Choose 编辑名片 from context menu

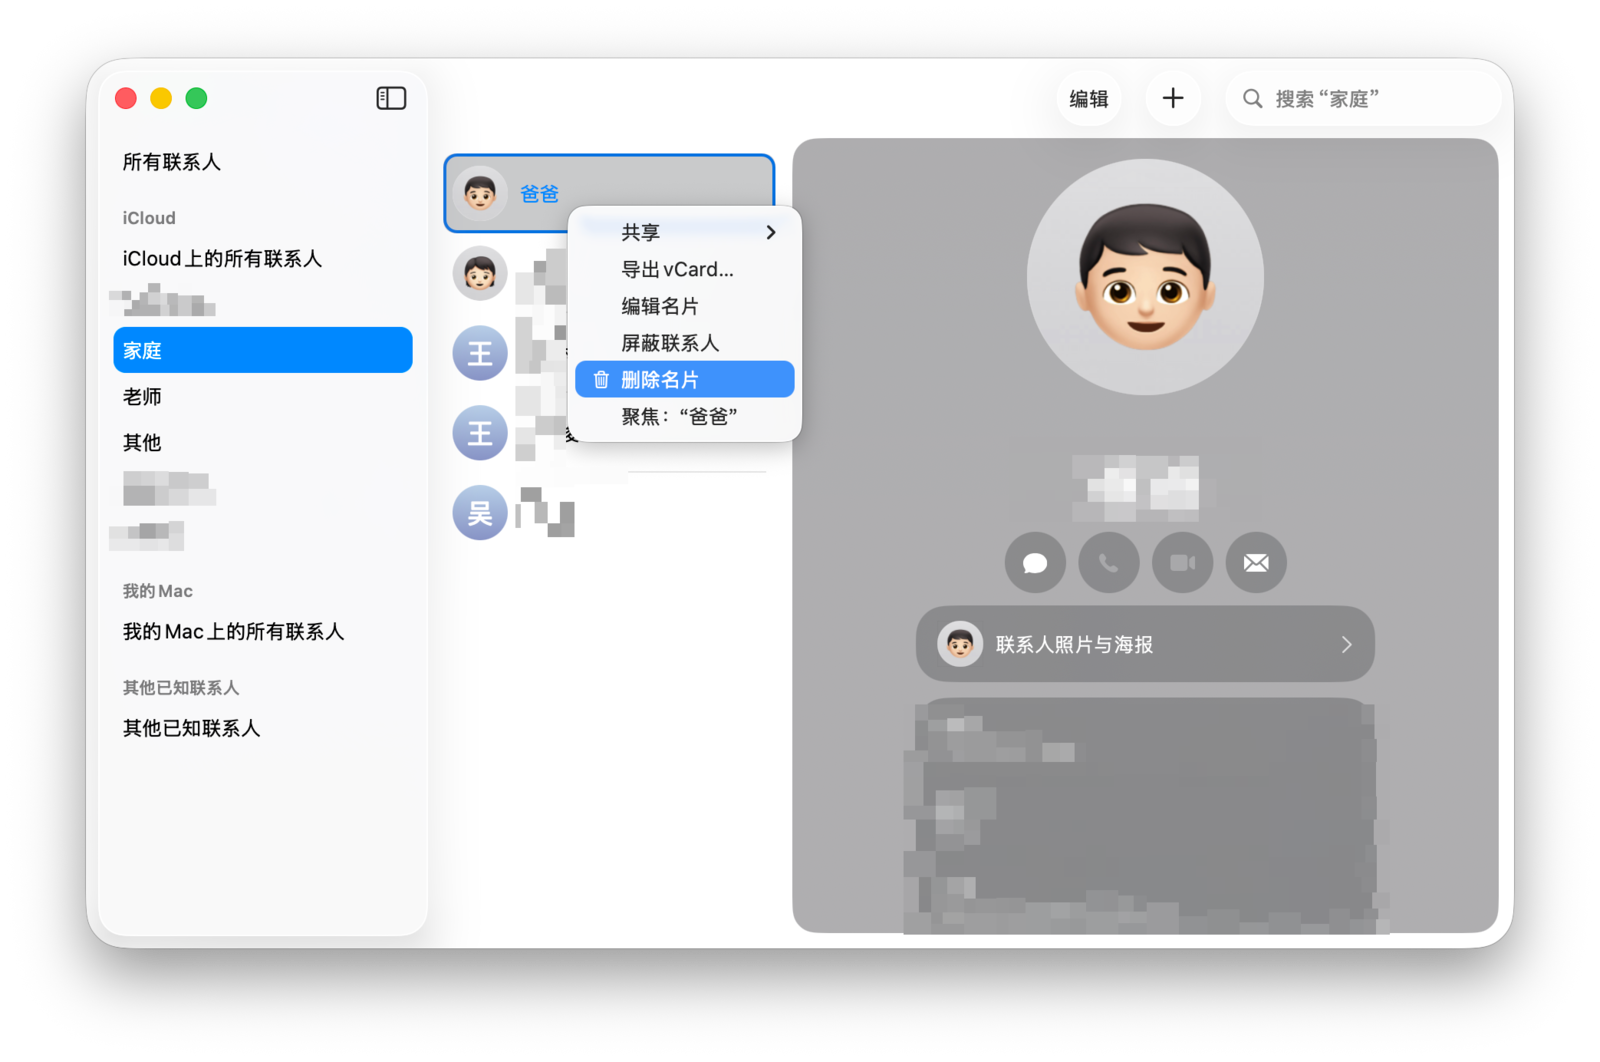[x=660, y=306]
